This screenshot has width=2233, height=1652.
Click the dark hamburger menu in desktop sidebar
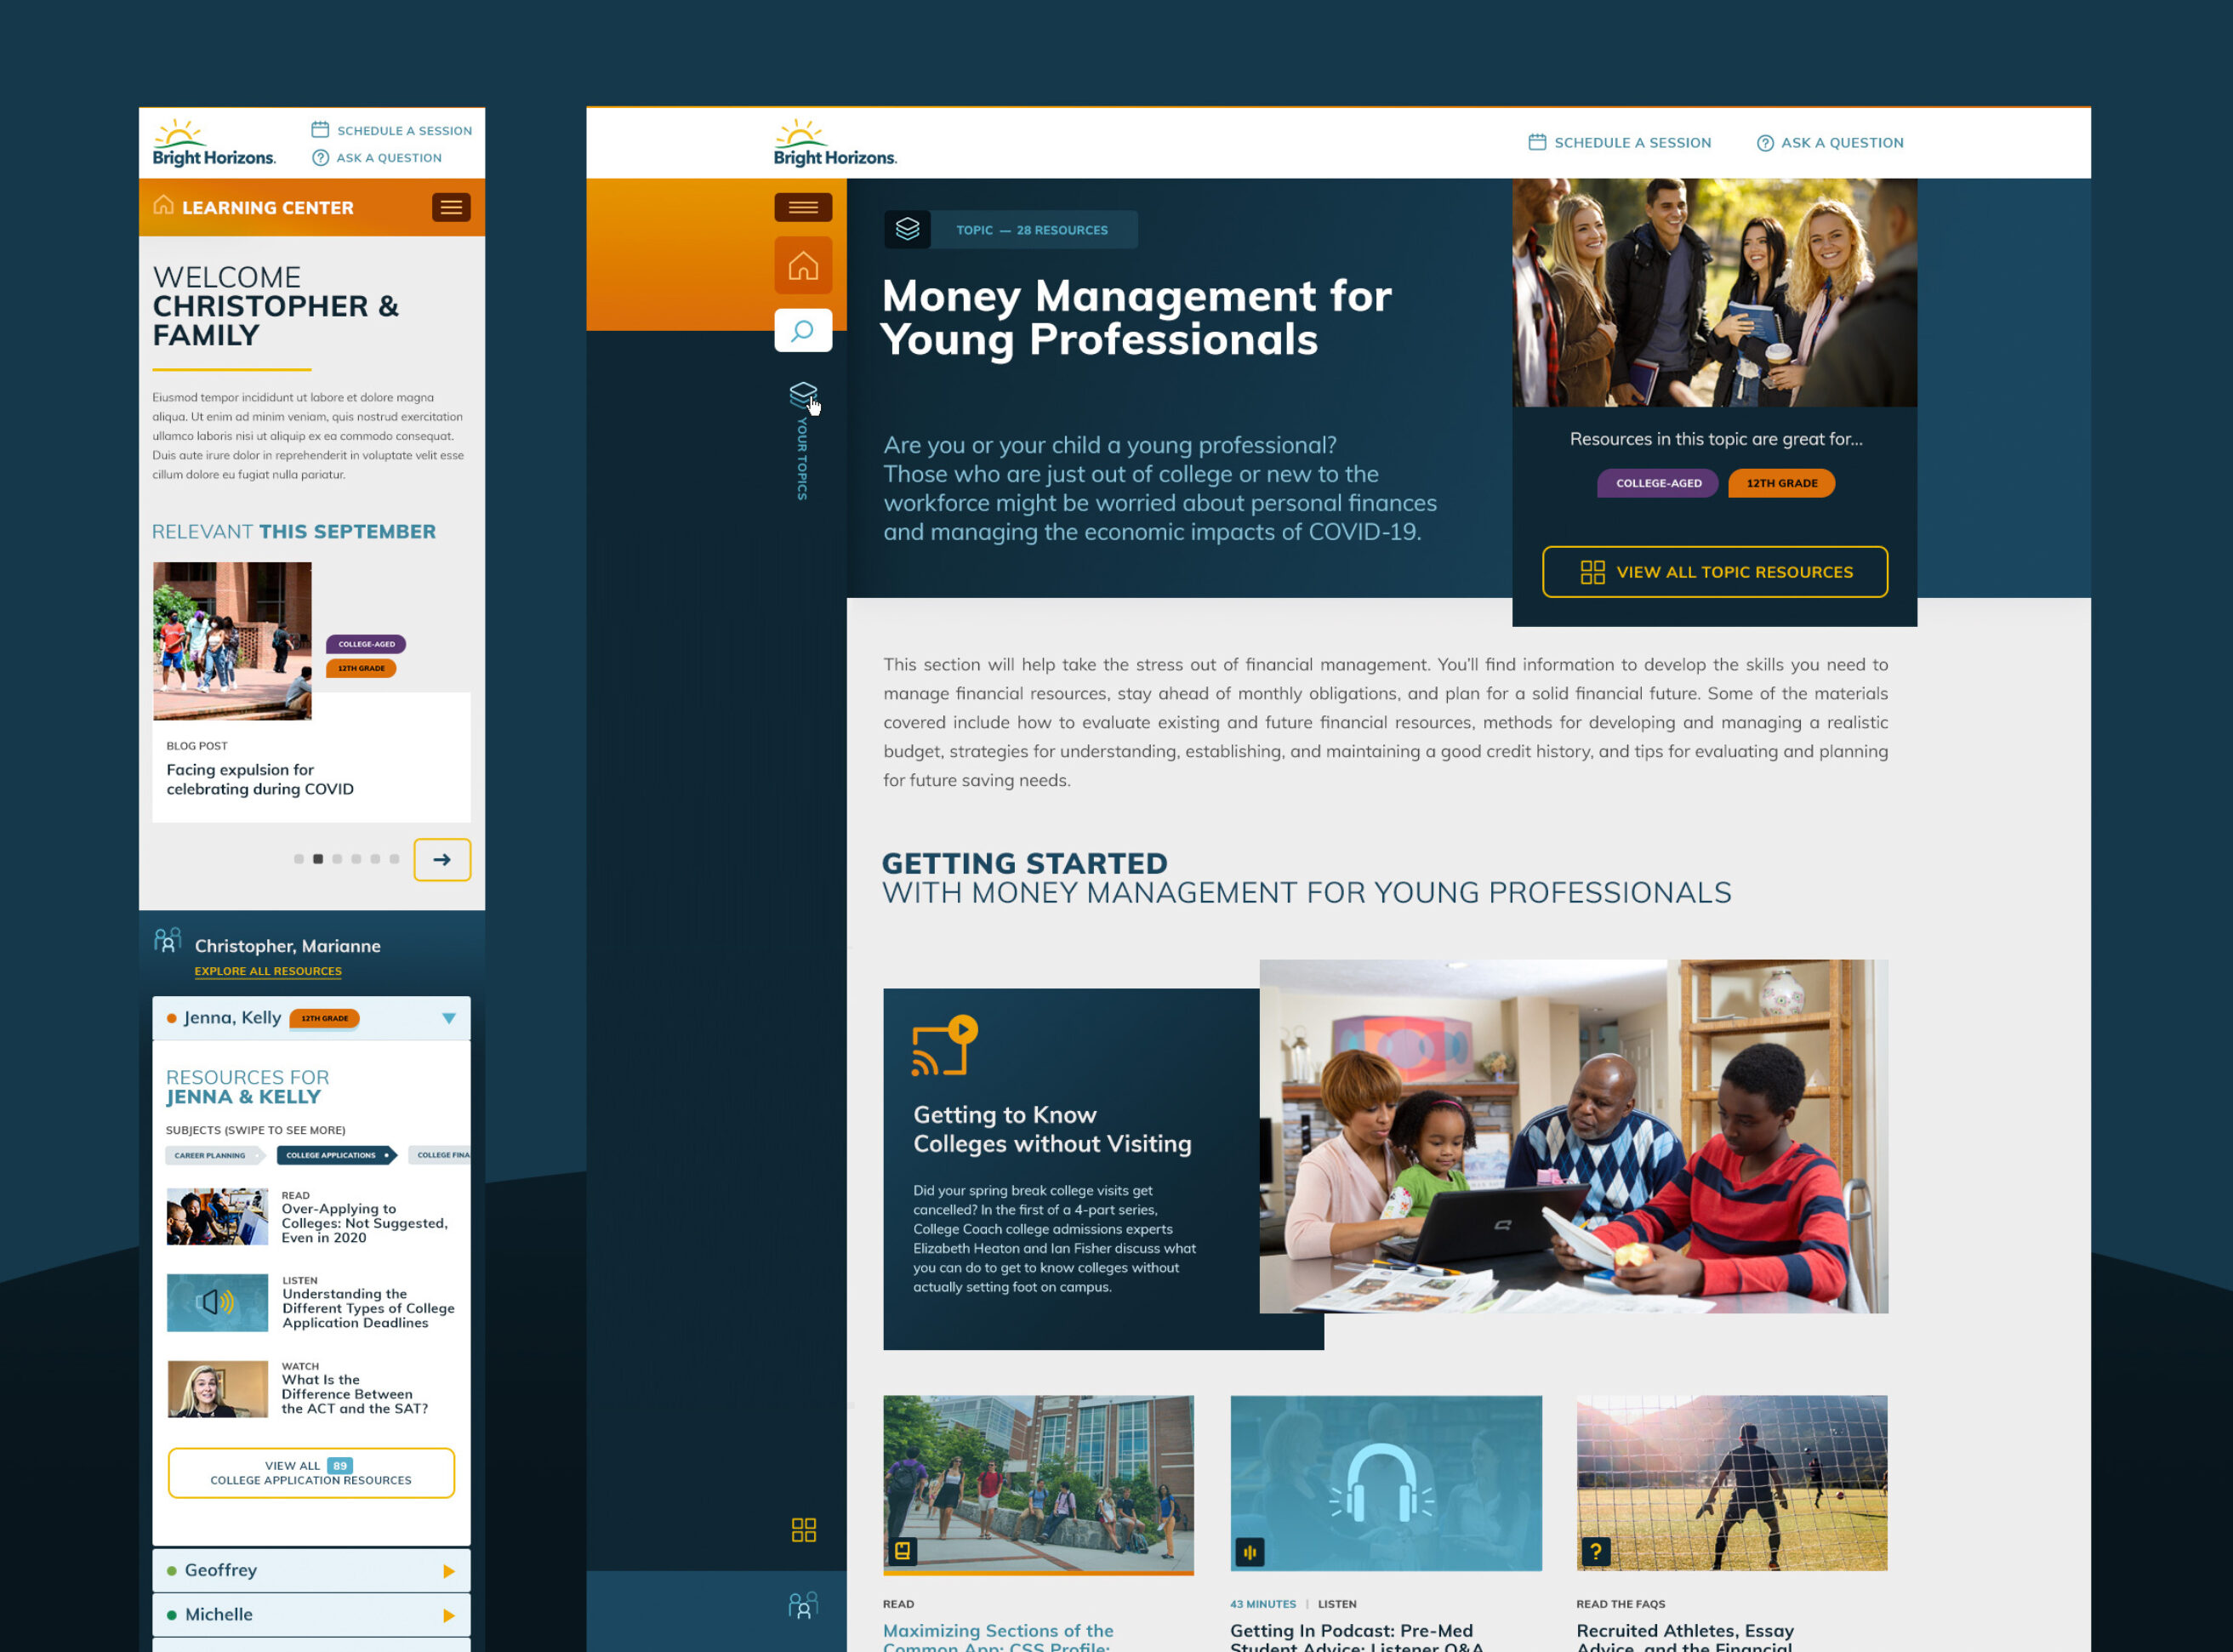tap(803, 207)
